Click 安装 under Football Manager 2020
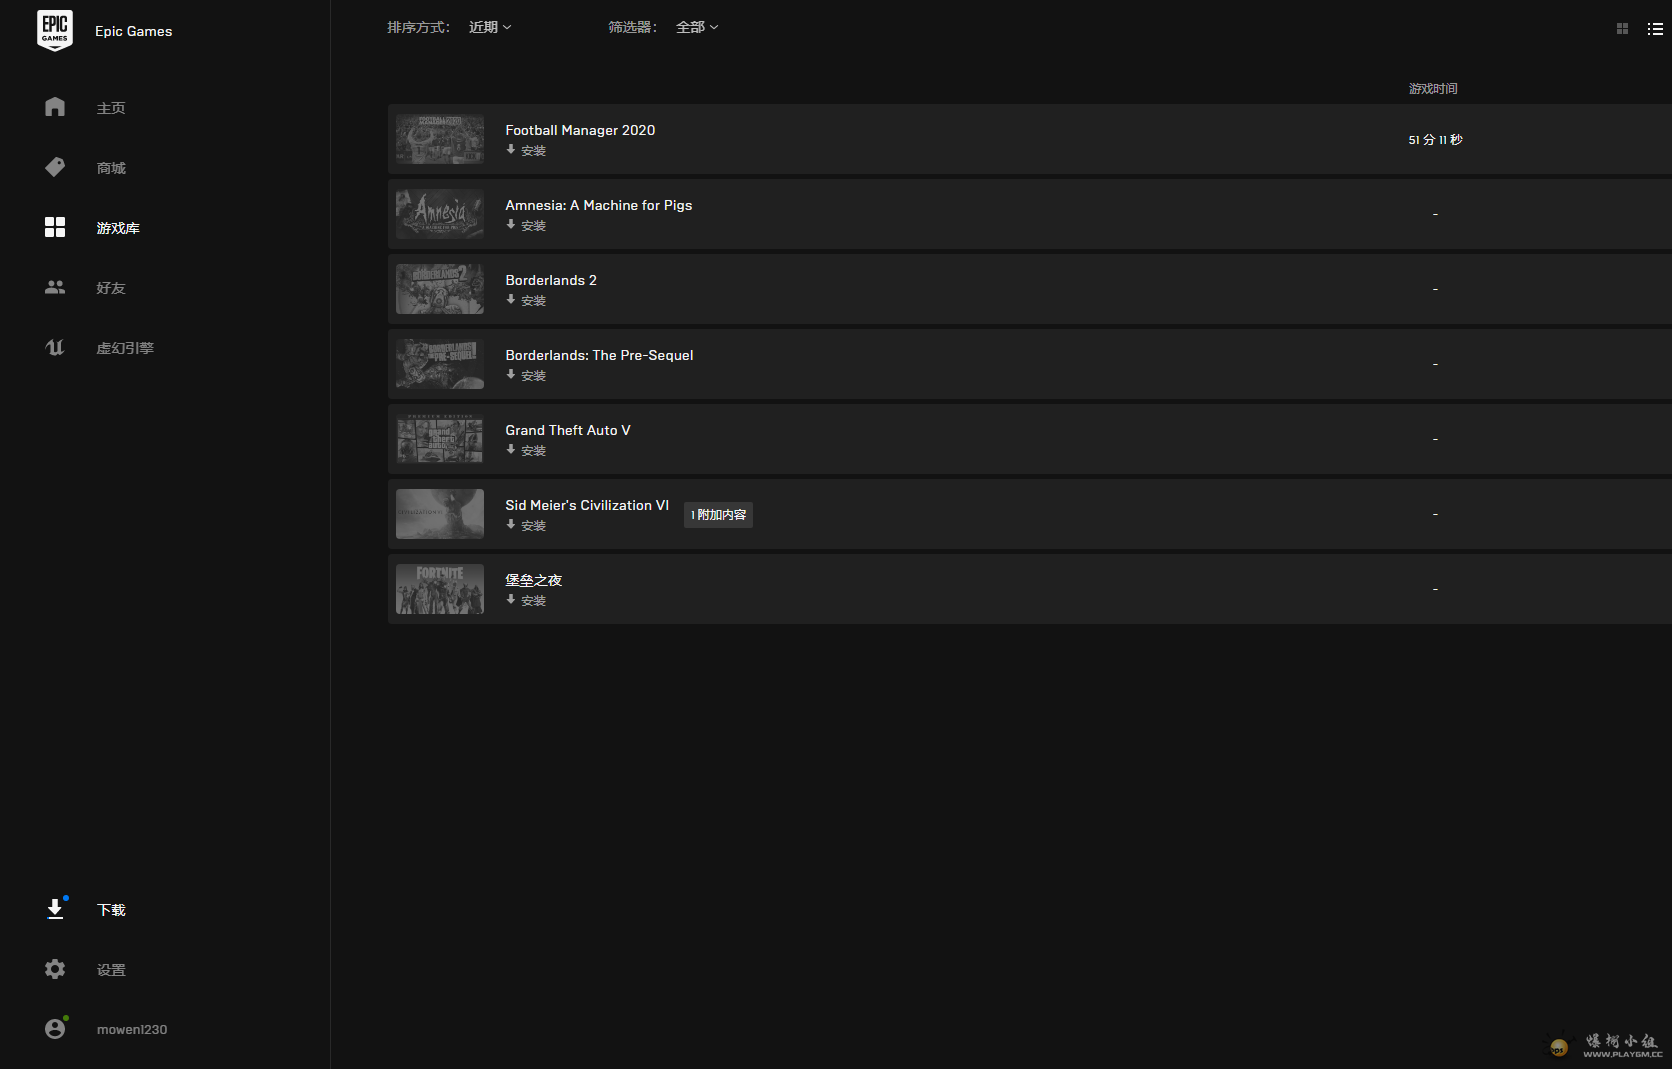Image resolution: width=1672 pixels, height=1069 pixels. pyautogui.click(x=533, y=151)
